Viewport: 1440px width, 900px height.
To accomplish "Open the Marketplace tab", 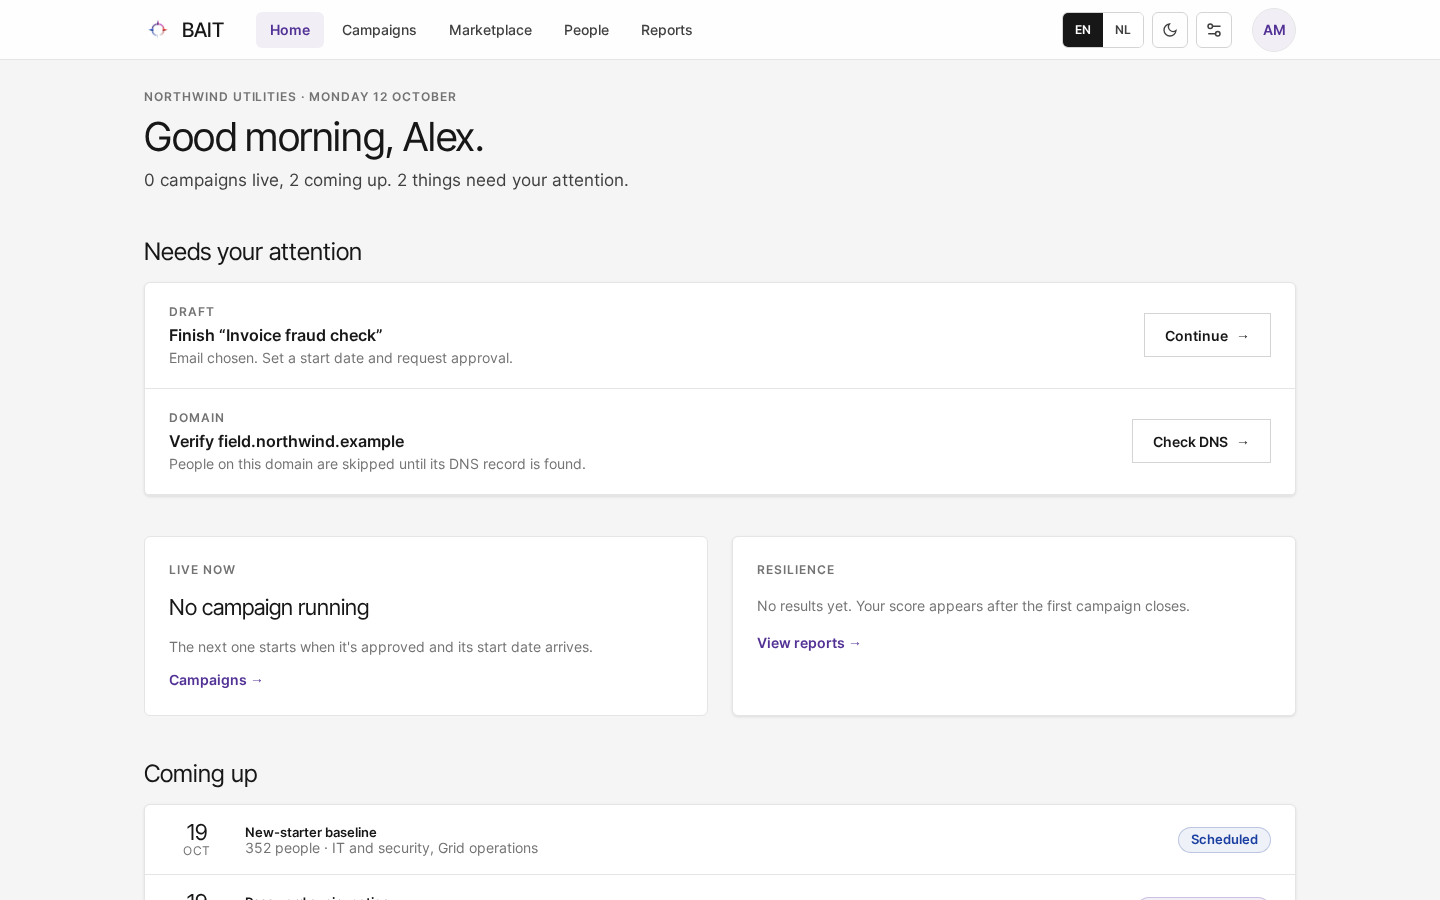I will pos(490,30).
